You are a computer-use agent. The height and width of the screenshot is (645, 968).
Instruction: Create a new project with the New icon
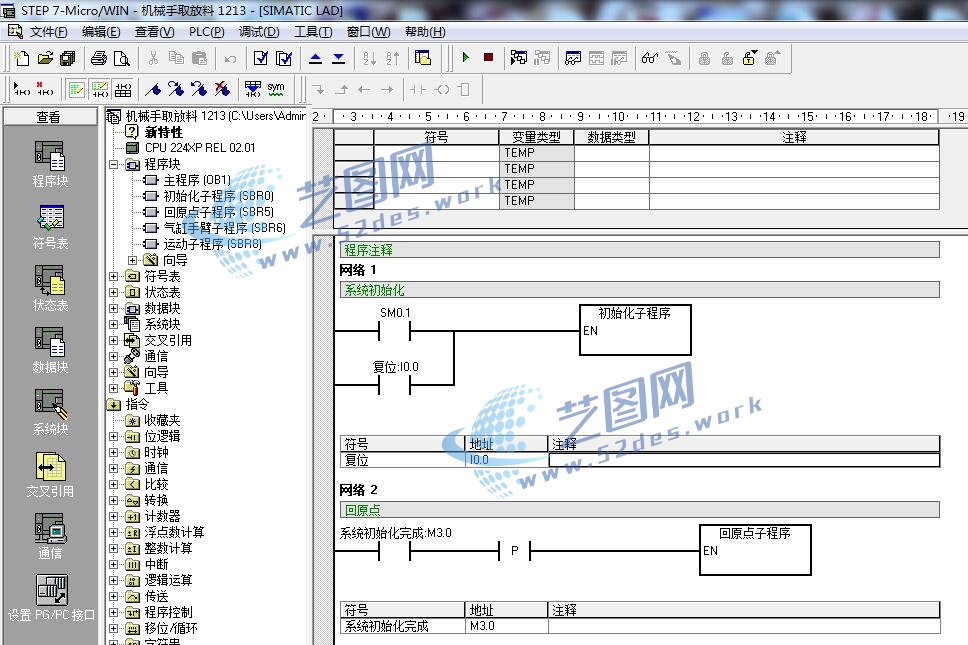pos(22,59)
